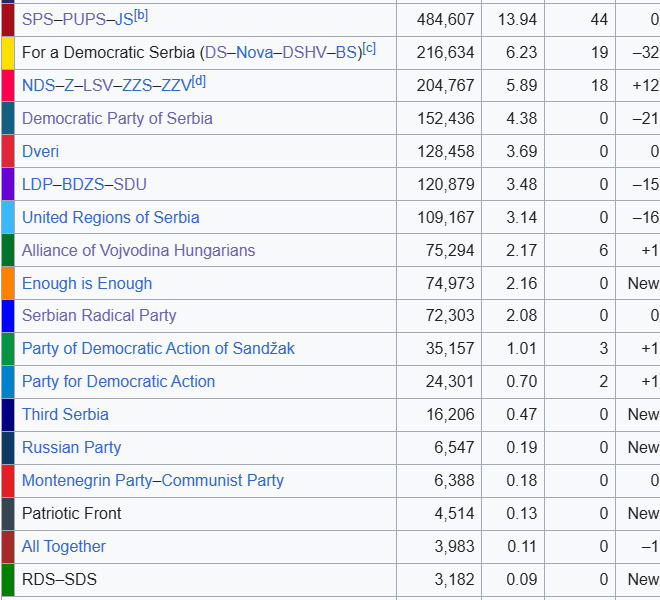Open the DS link in Democratic Serbia row
The image size is (660, 600).
tap(218, 52)
